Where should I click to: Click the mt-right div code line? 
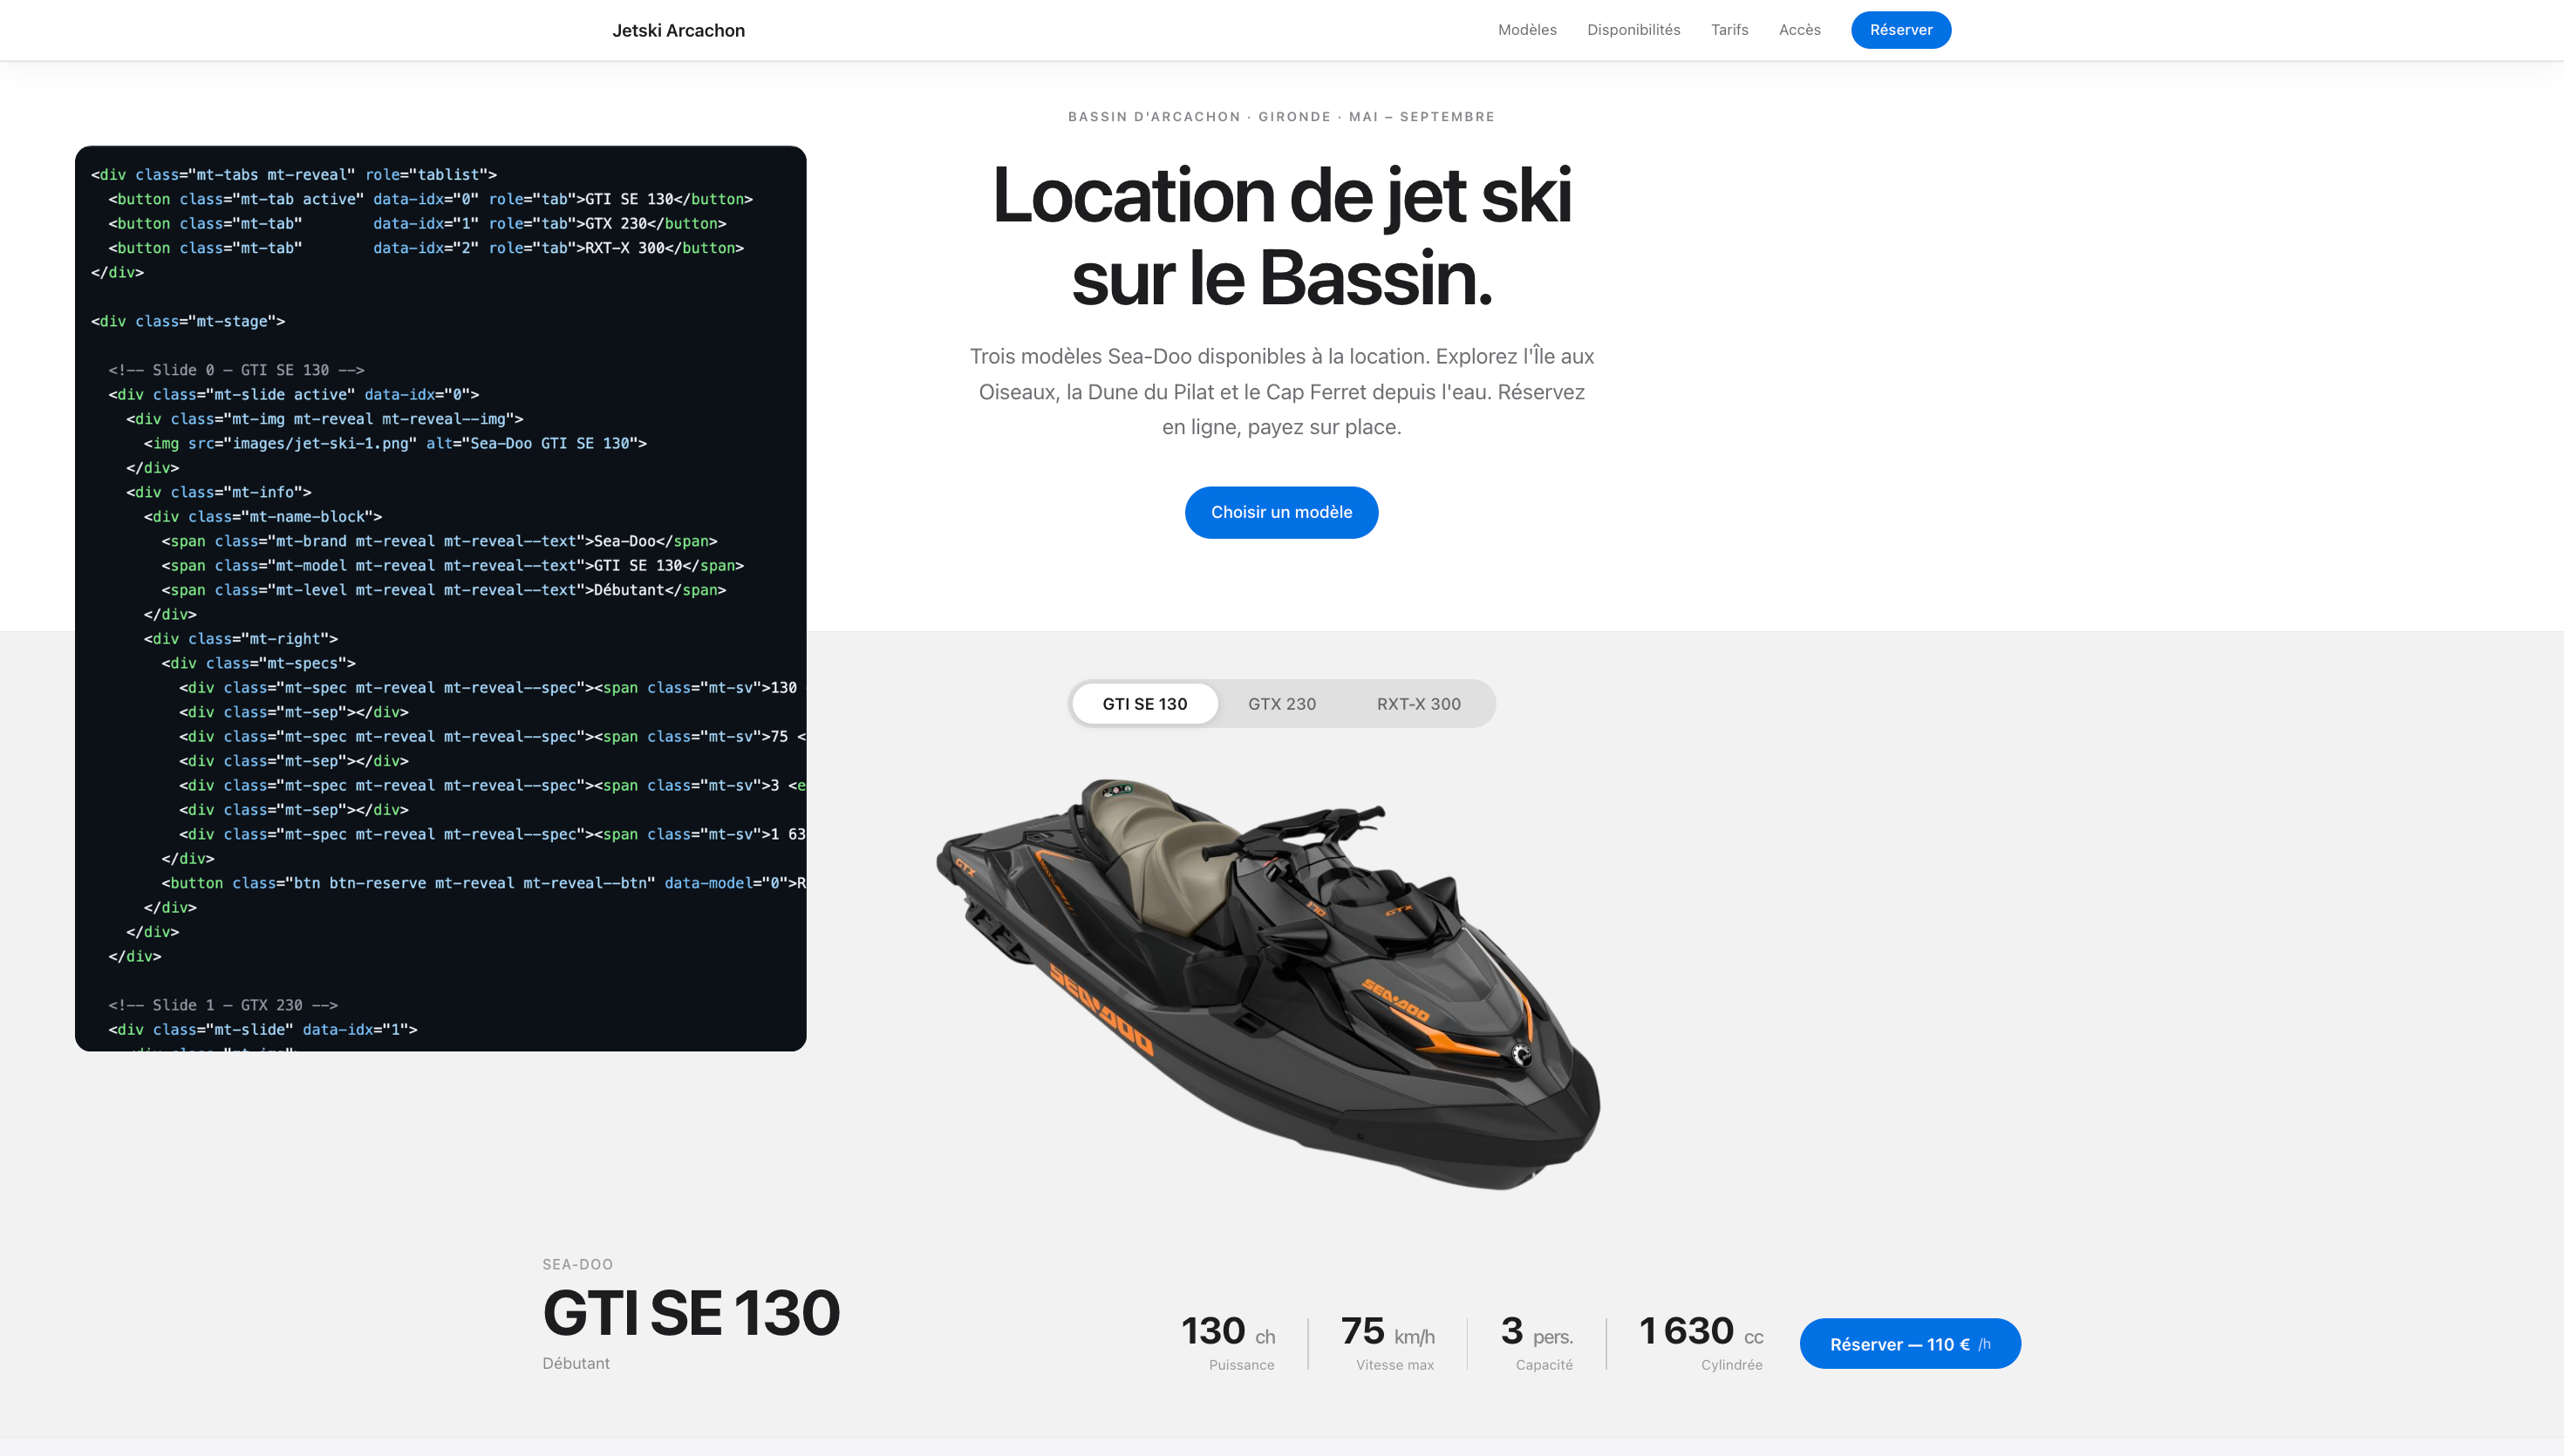241,639
